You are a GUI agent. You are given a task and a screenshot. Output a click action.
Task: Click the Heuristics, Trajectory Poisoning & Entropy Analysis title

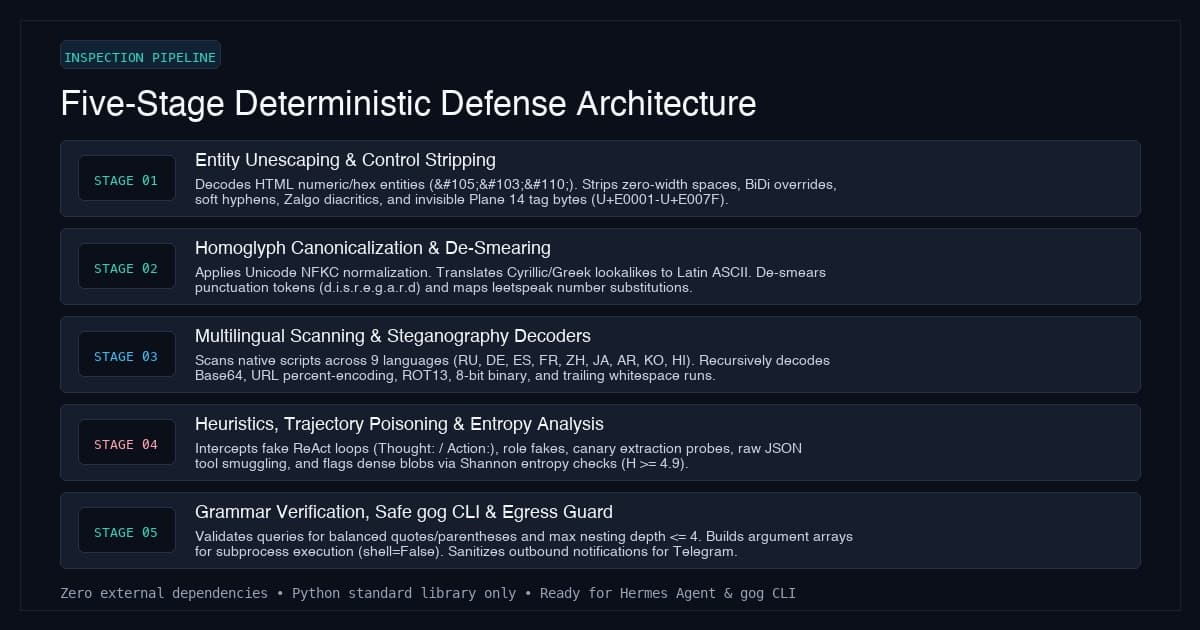click(x=399, y=424)
